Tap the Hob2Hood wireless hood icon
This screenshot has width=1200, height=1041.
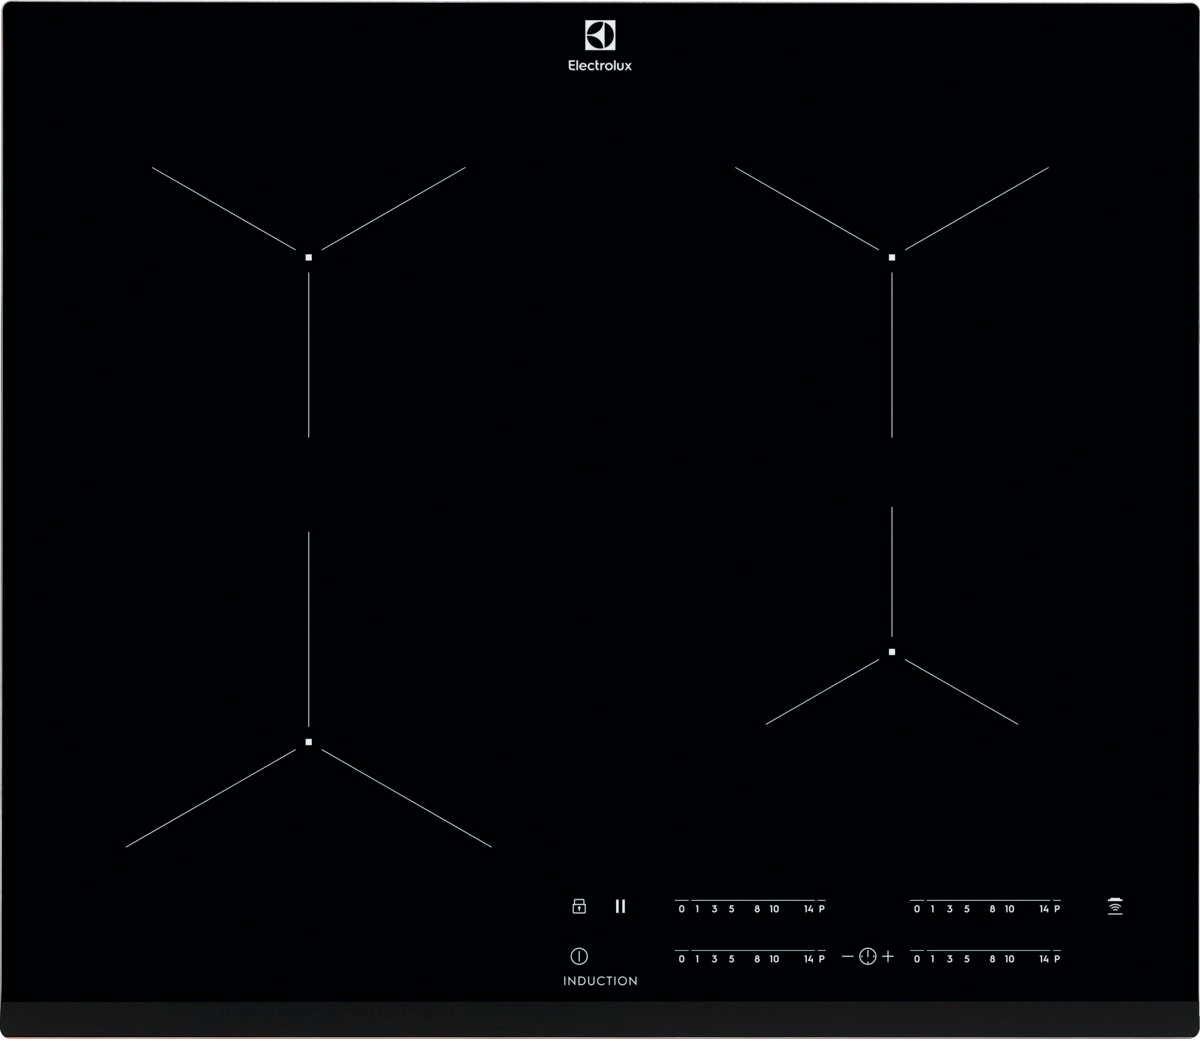pos(1115,906)
